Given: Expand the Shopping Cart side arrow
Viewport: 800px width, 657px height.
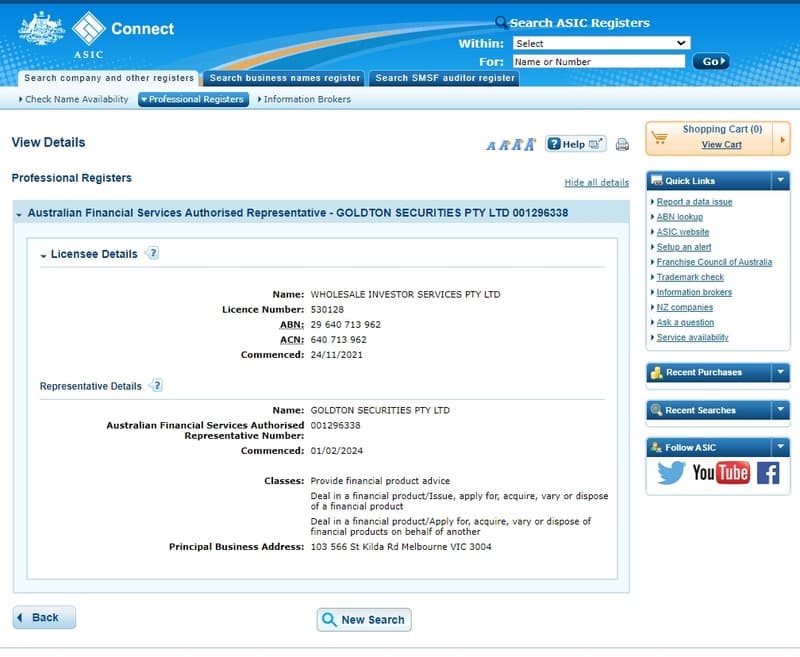Looking at the screenshot, I should 782,139.
